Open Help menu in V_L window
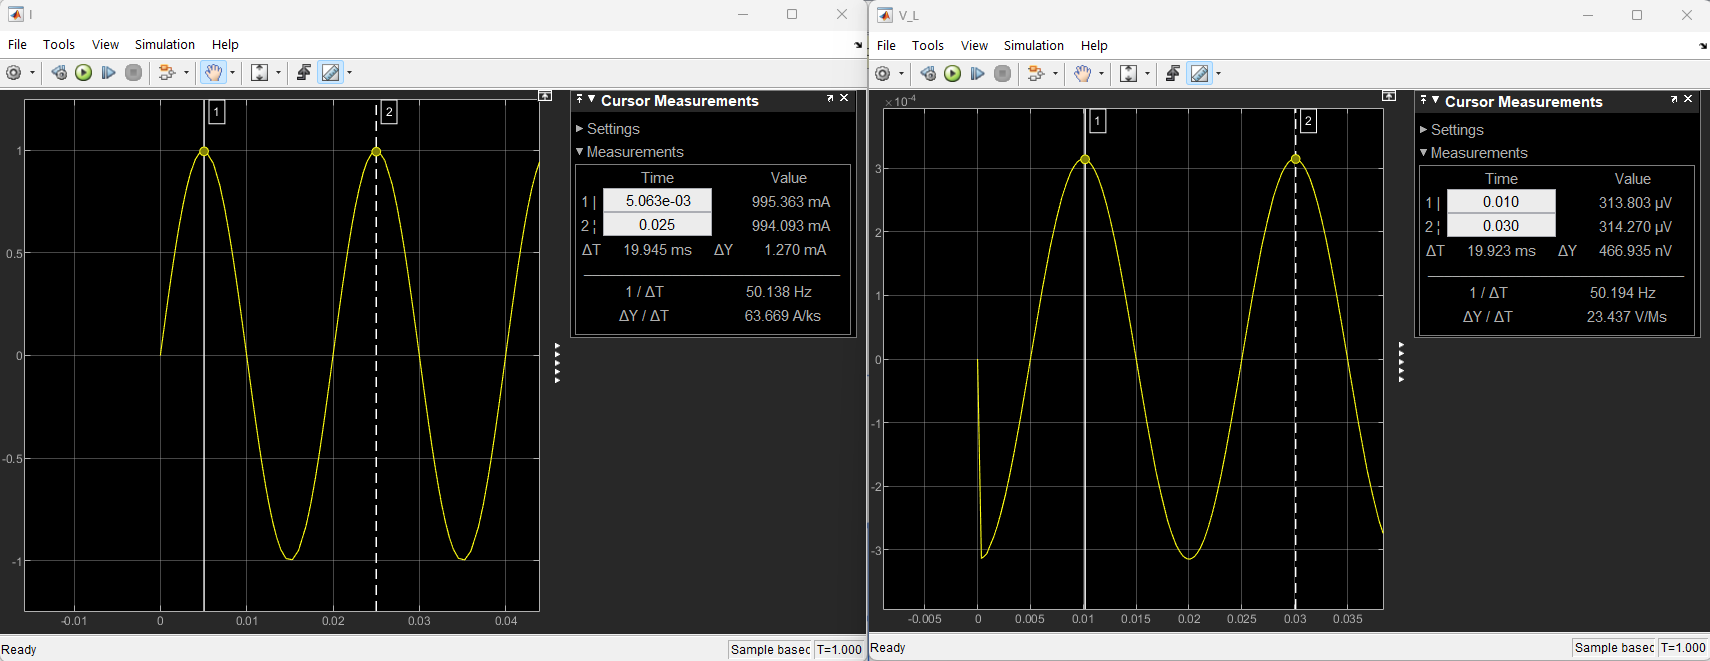Image resolution: width=1710 pixels, height=661 pixels. [1094, 45]
